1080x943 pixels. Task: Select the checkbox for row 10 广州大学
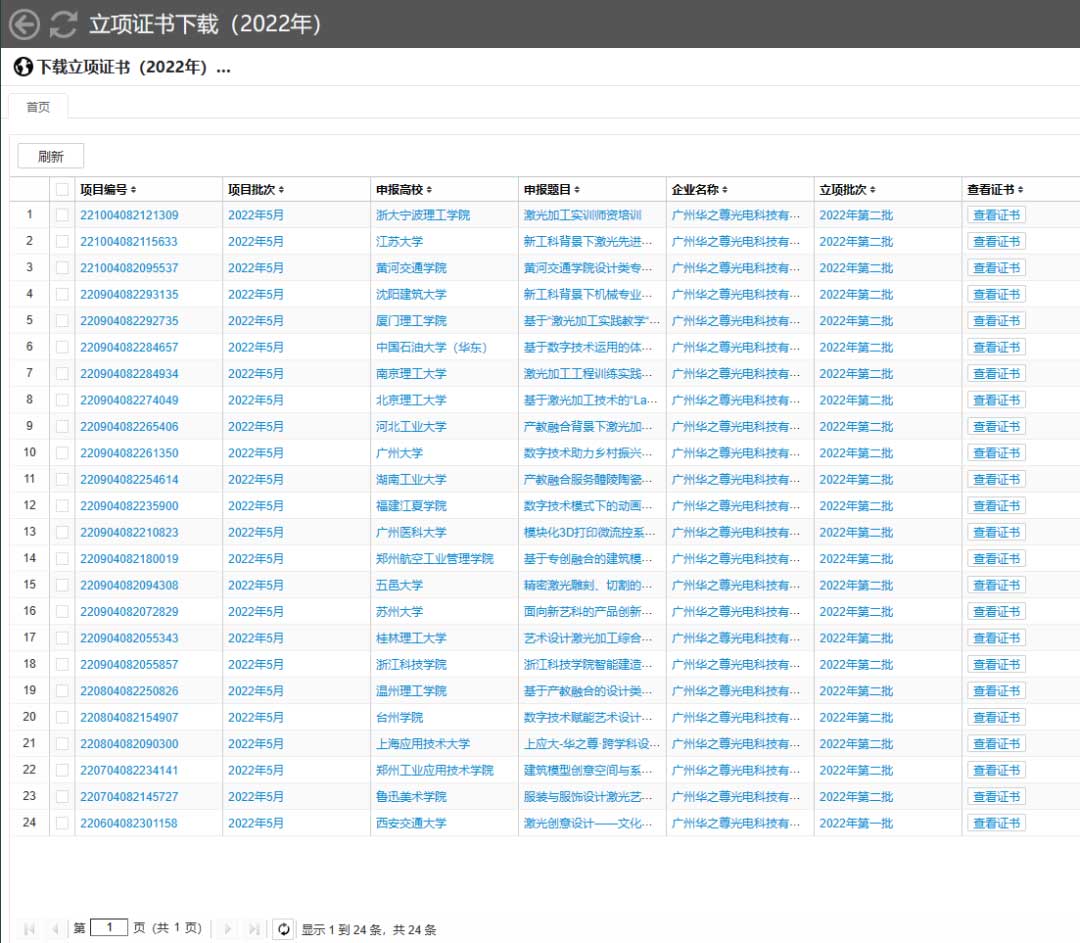tap(62, 453)
